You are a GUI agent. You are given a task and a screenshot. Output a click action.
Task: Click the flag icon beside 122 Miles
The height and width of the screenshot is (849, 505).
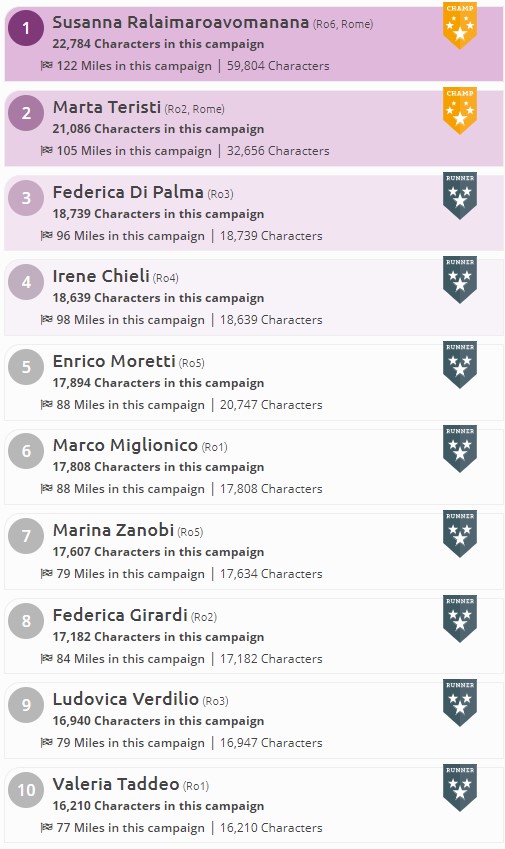47,66
